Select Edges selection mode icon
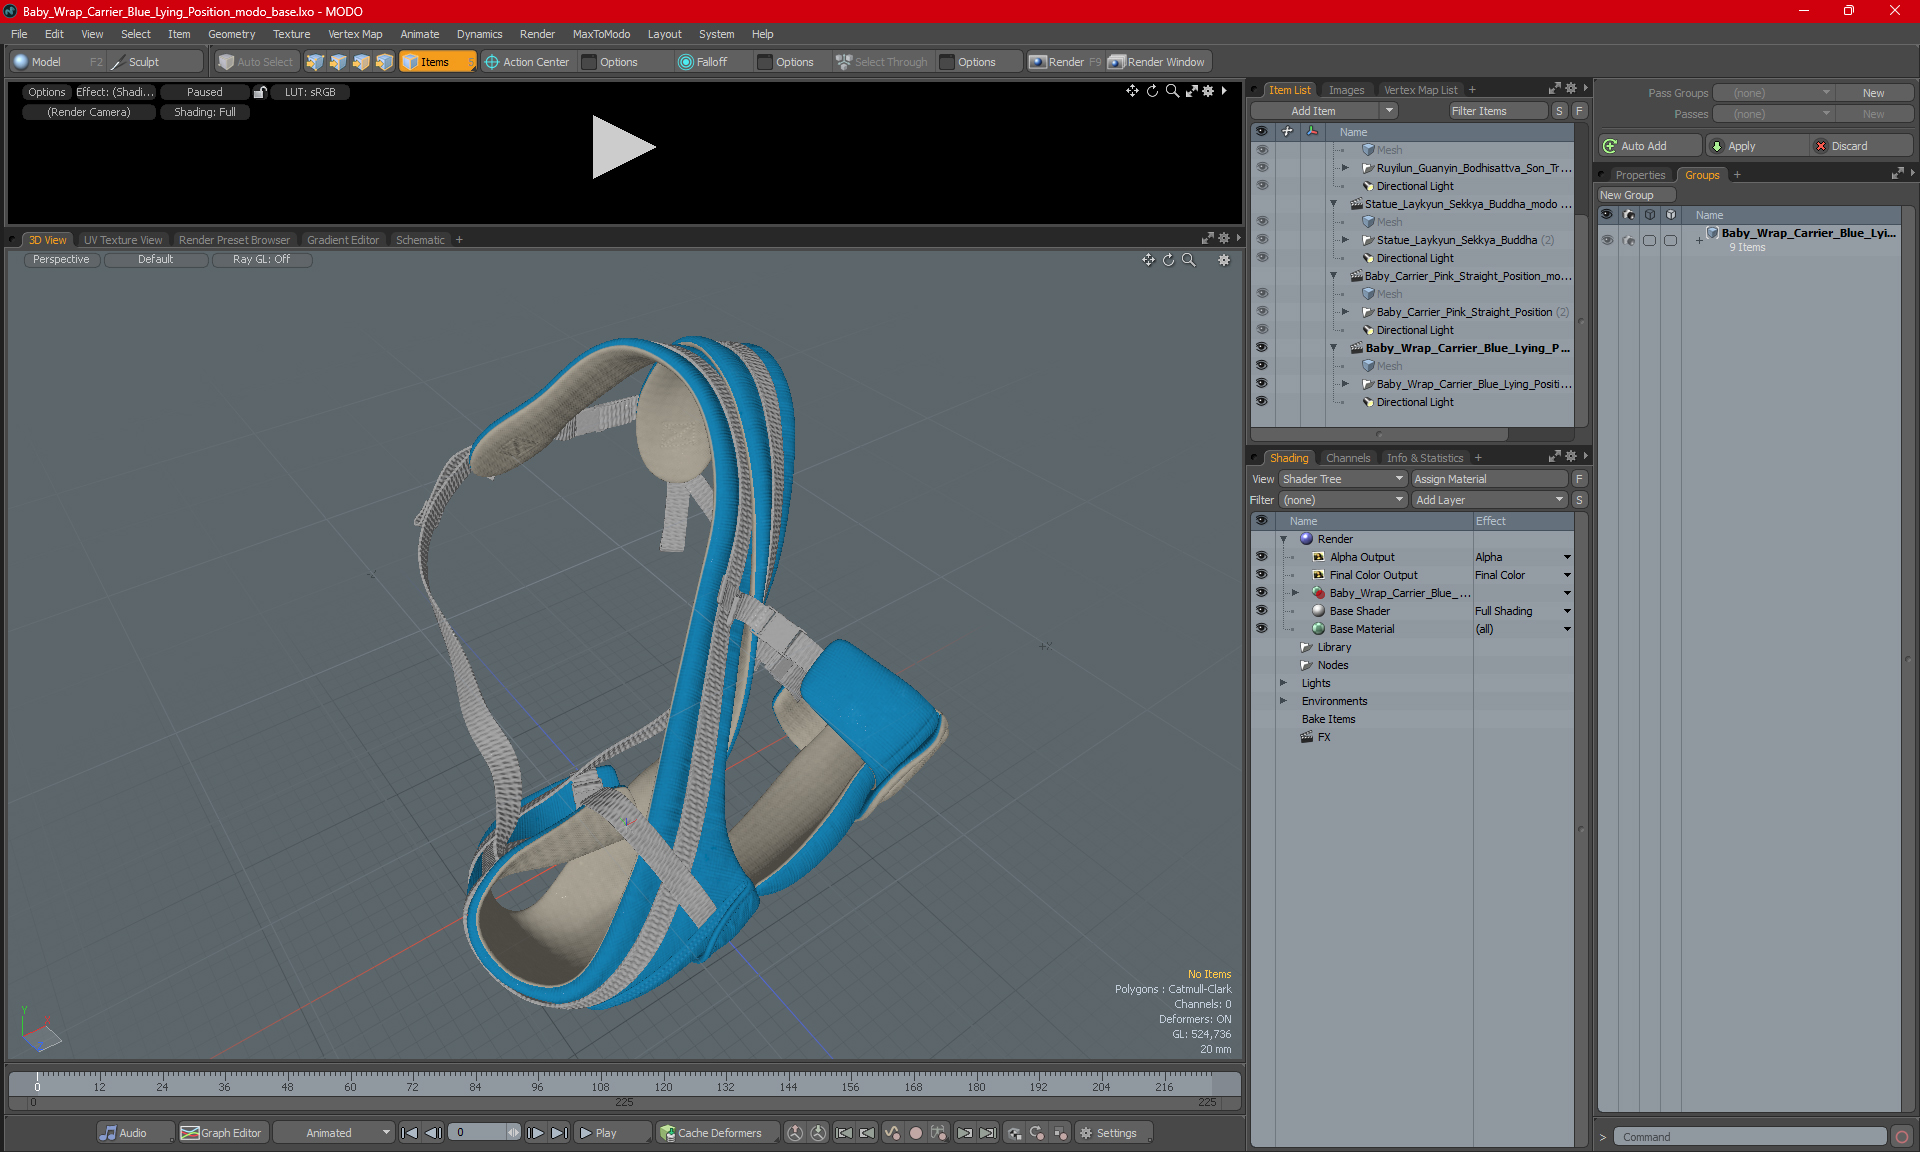The image size is (1920, 1152). (338, 62)
